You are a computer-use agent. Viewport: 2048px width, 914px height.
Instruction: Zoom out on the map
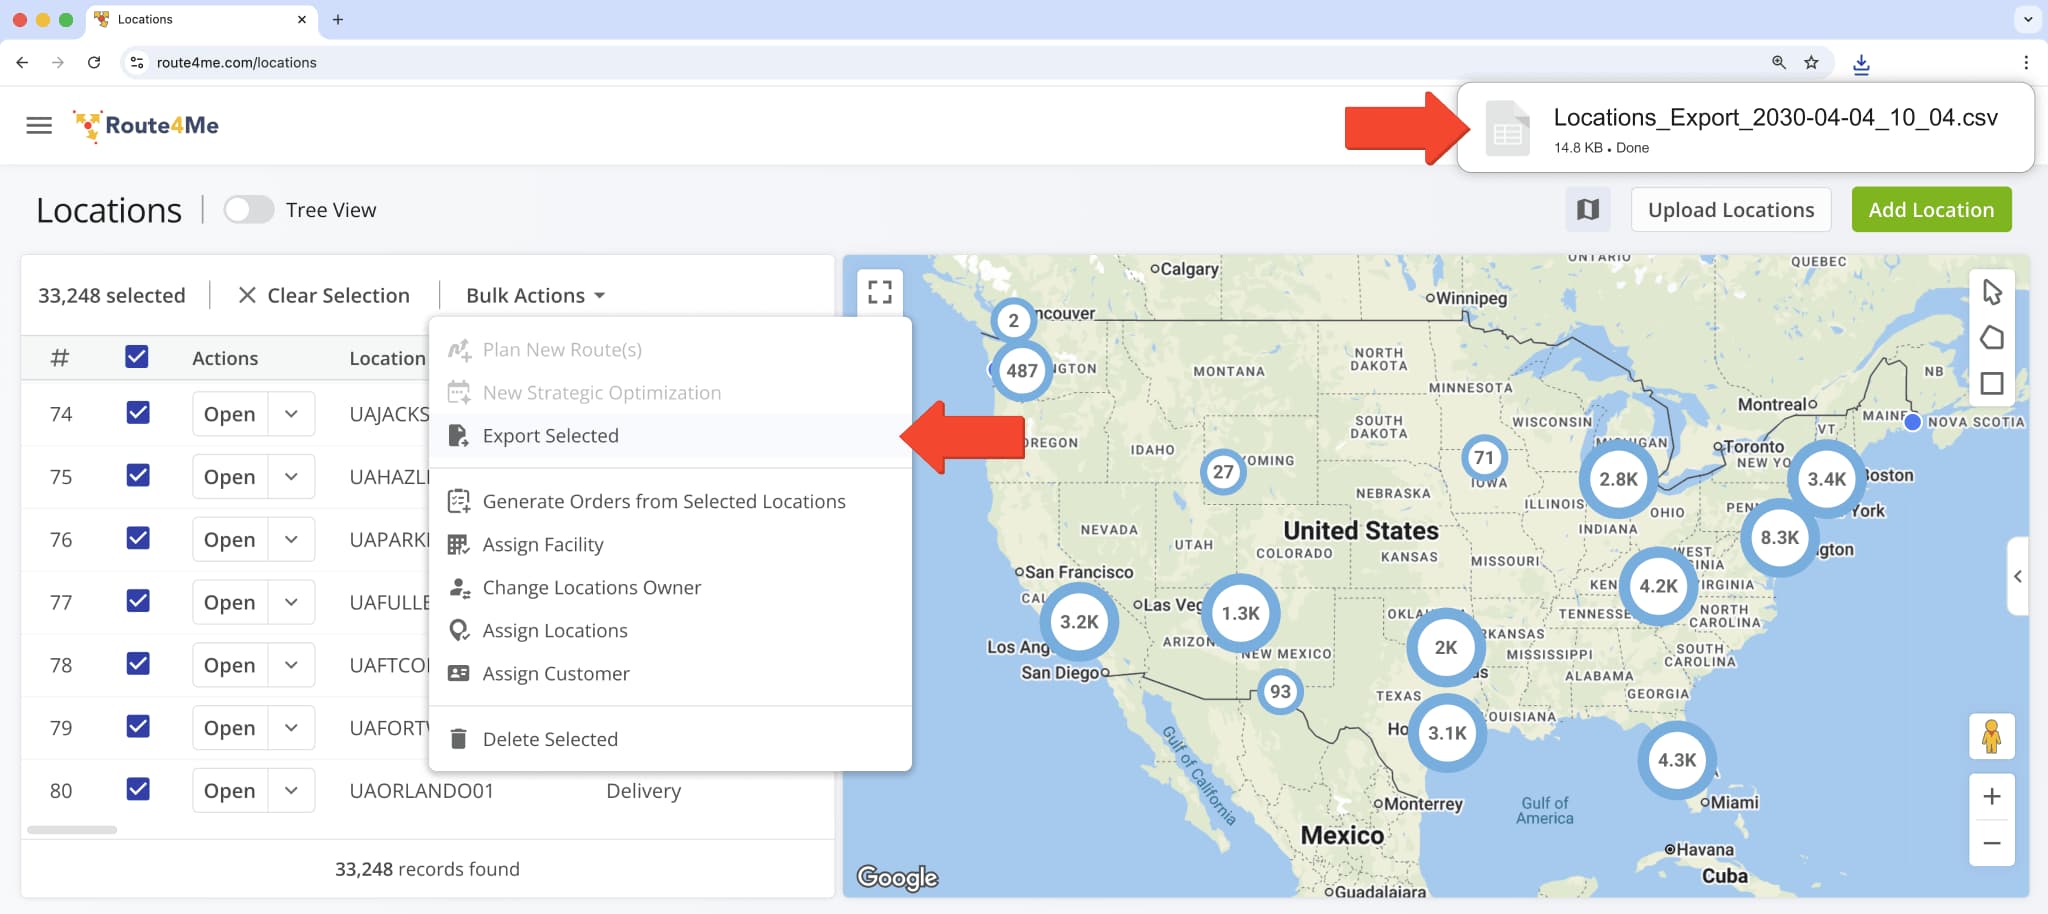tap(1991, 843)
